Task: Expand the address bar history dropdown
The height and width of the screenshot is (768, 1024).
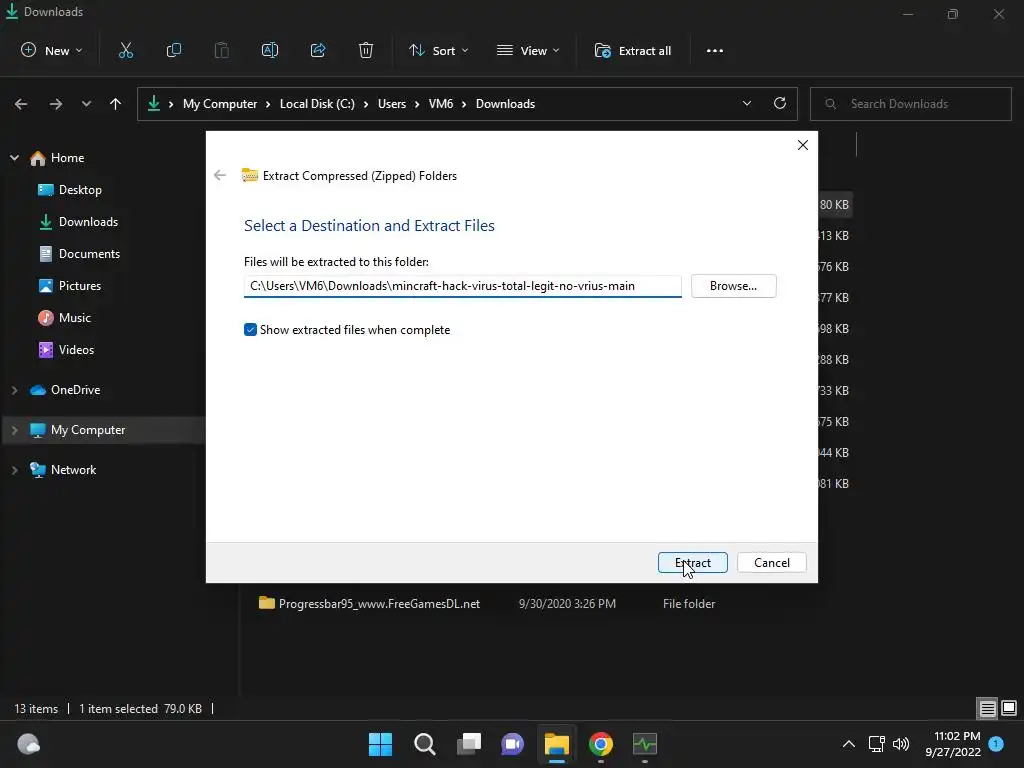Action: [746, 103]
